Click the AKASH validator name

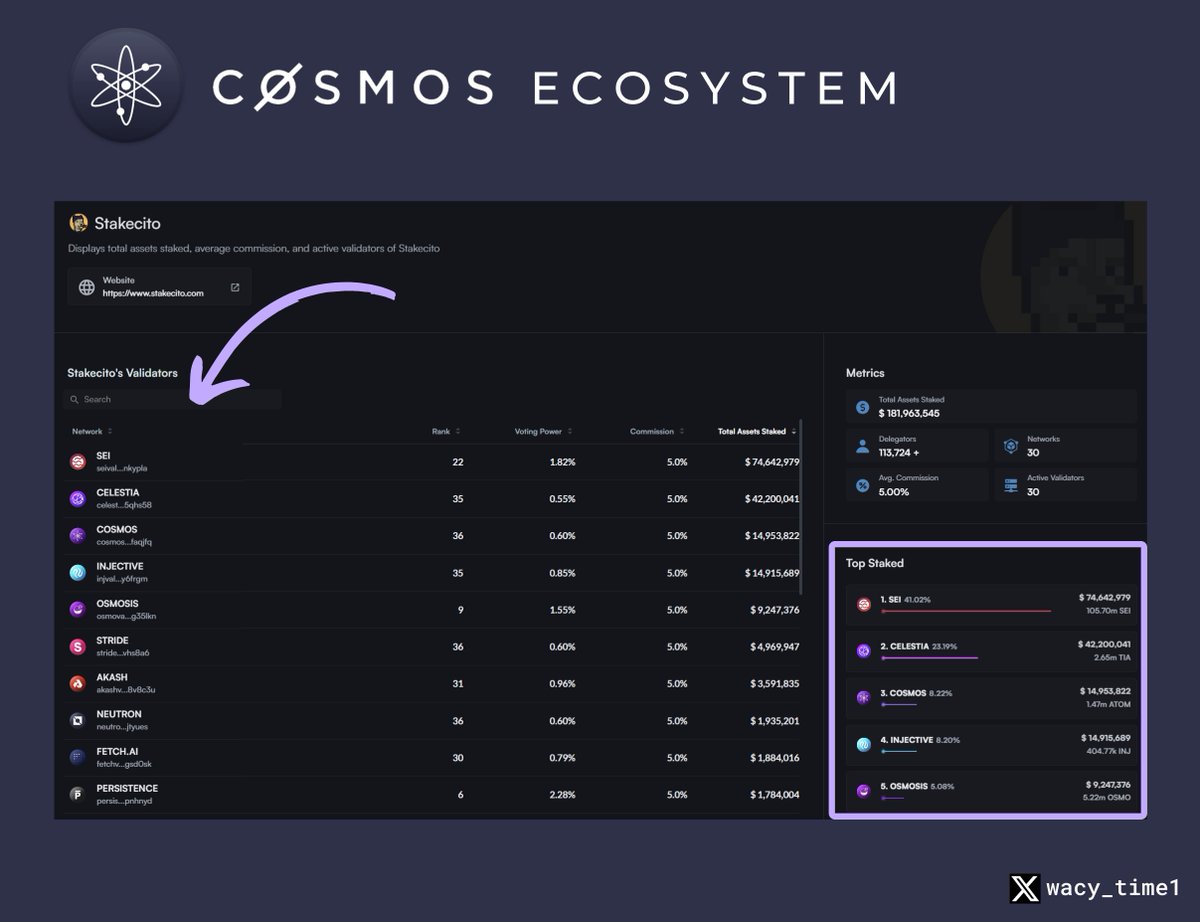tap(112, 677)
